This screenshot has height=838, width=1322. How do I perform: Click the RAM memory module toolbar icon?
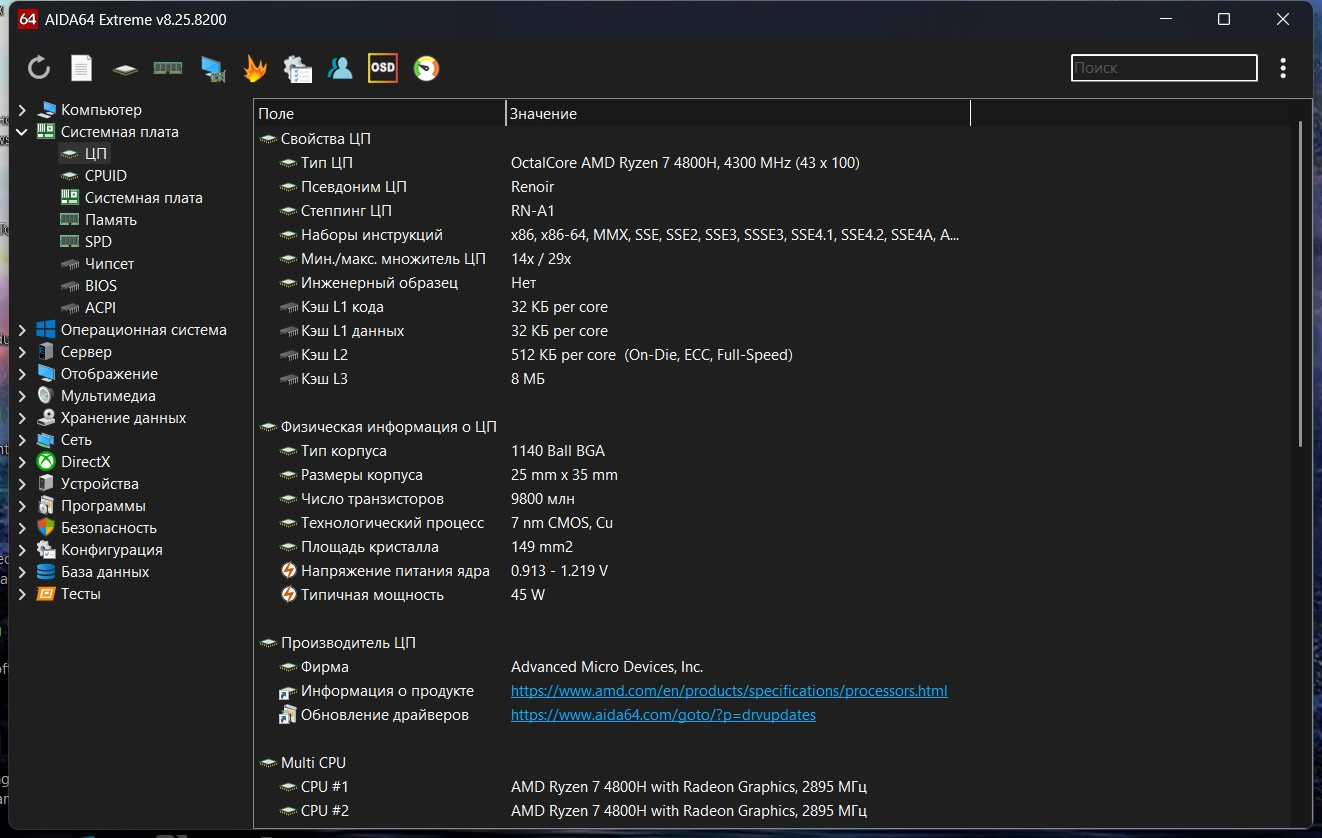tap(167, 68)
